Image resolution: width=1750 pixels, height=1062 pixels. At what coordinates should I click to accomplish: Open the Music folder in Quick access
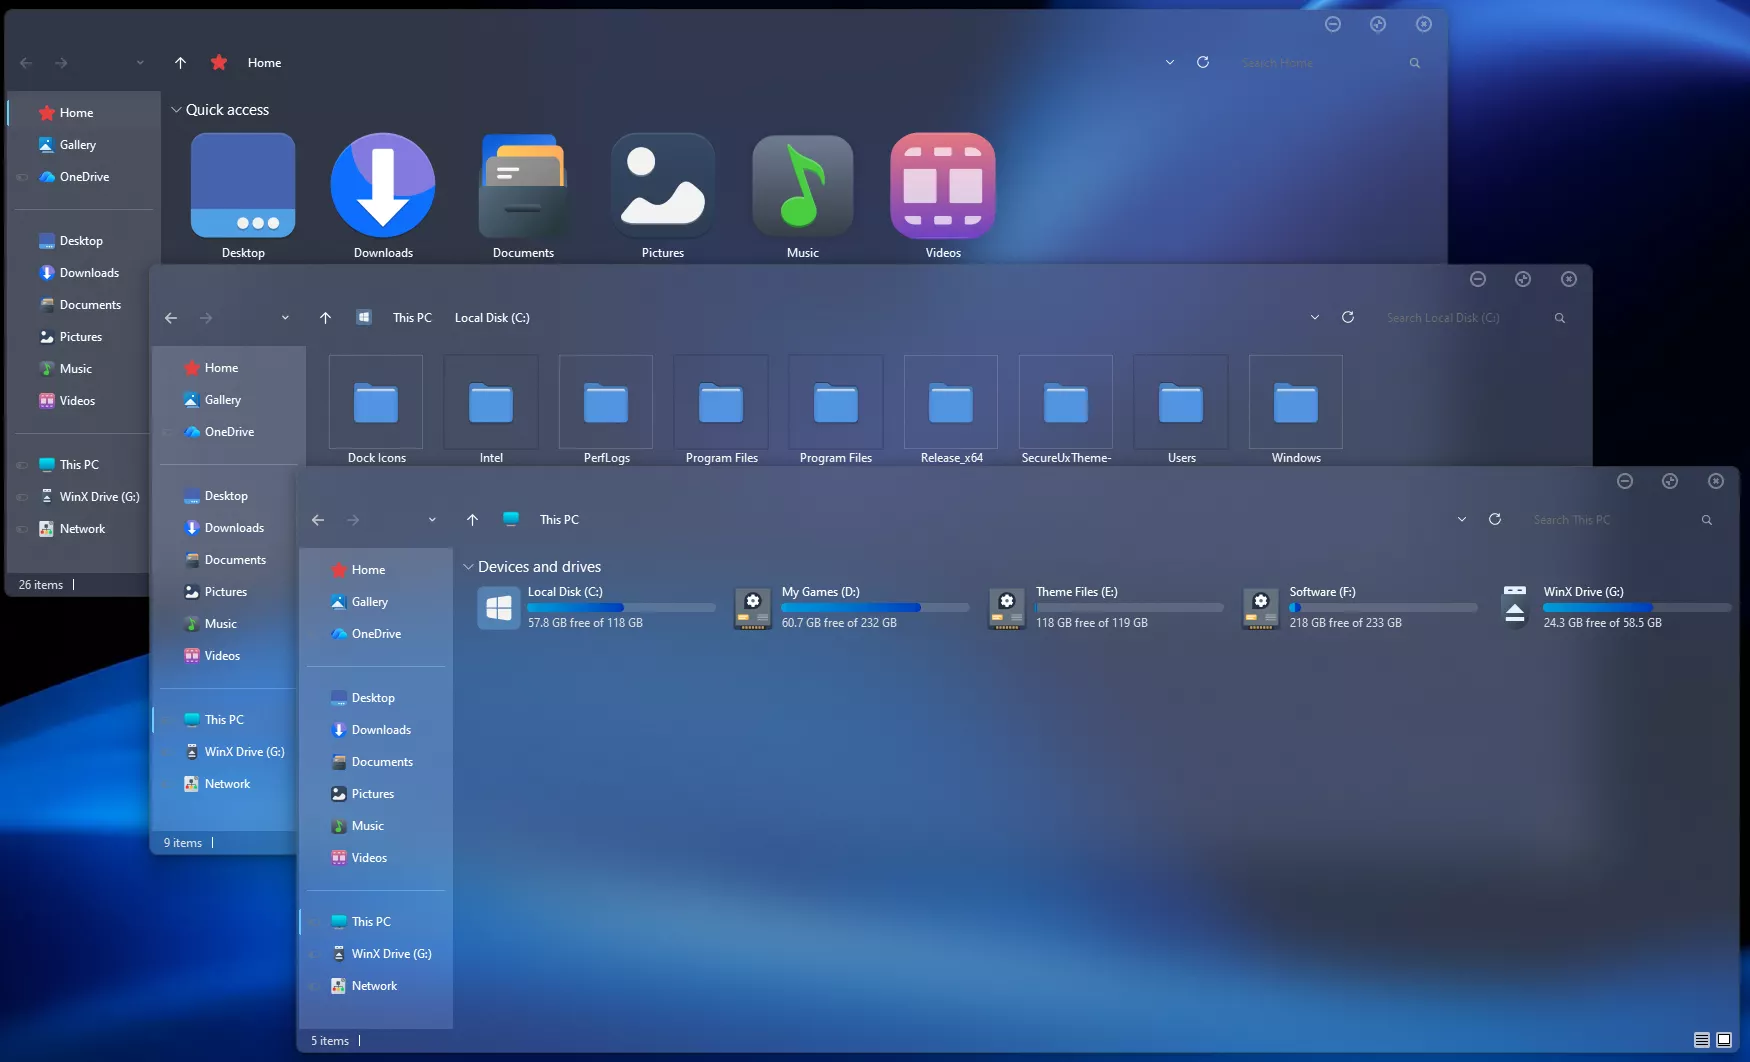click(x=802, y=187)
